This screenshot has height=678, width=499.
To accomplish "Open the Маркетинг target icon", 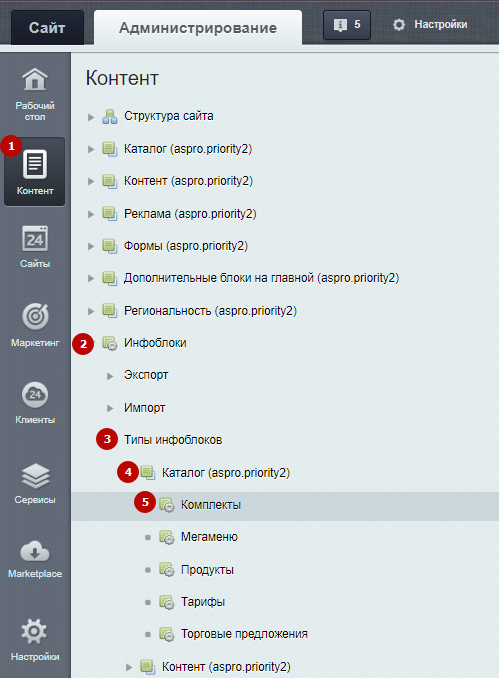I will pyautogui.click(x=35, y=317).
